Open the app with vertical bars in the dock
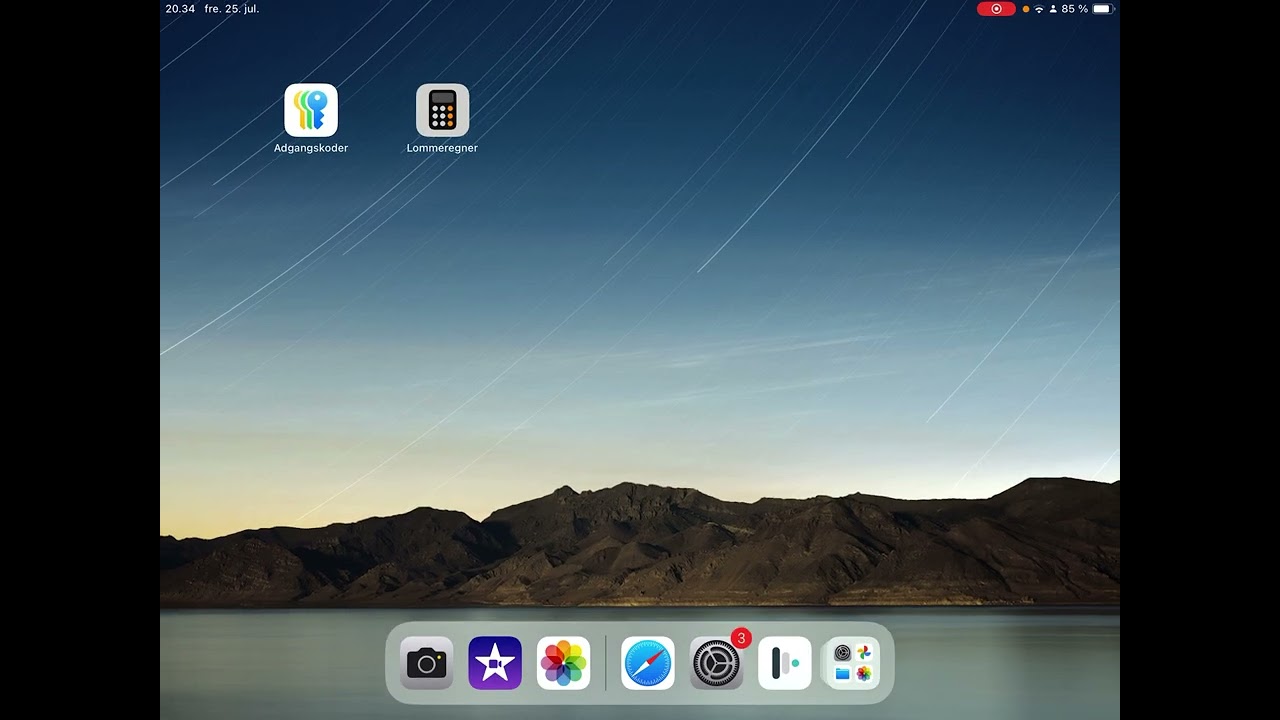 point(784,662)
